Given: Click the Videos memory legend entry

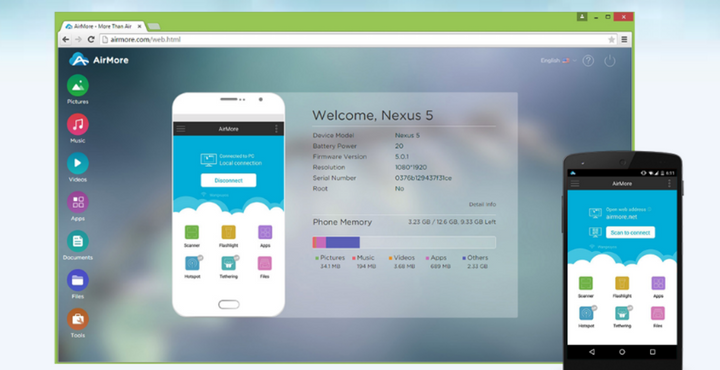Looking at the screenshot, I should click(402, 262).
